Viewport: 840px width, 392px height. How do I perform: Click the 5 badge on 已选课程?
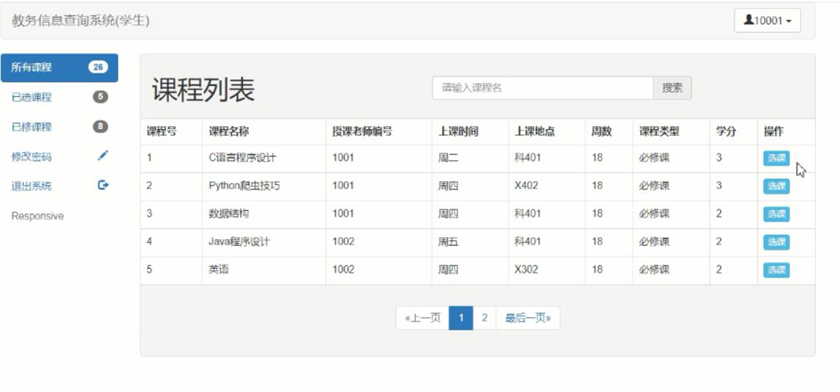(100, 97)
